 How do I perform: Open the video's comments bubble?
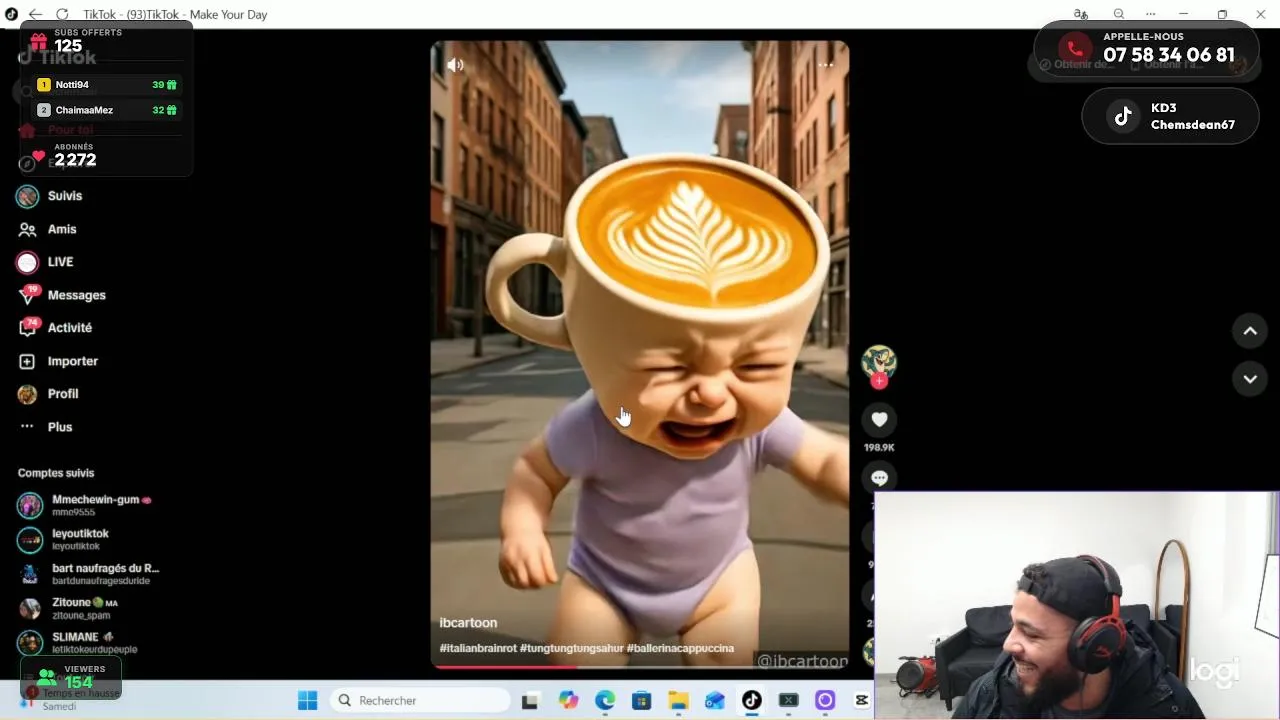(879, 478)
